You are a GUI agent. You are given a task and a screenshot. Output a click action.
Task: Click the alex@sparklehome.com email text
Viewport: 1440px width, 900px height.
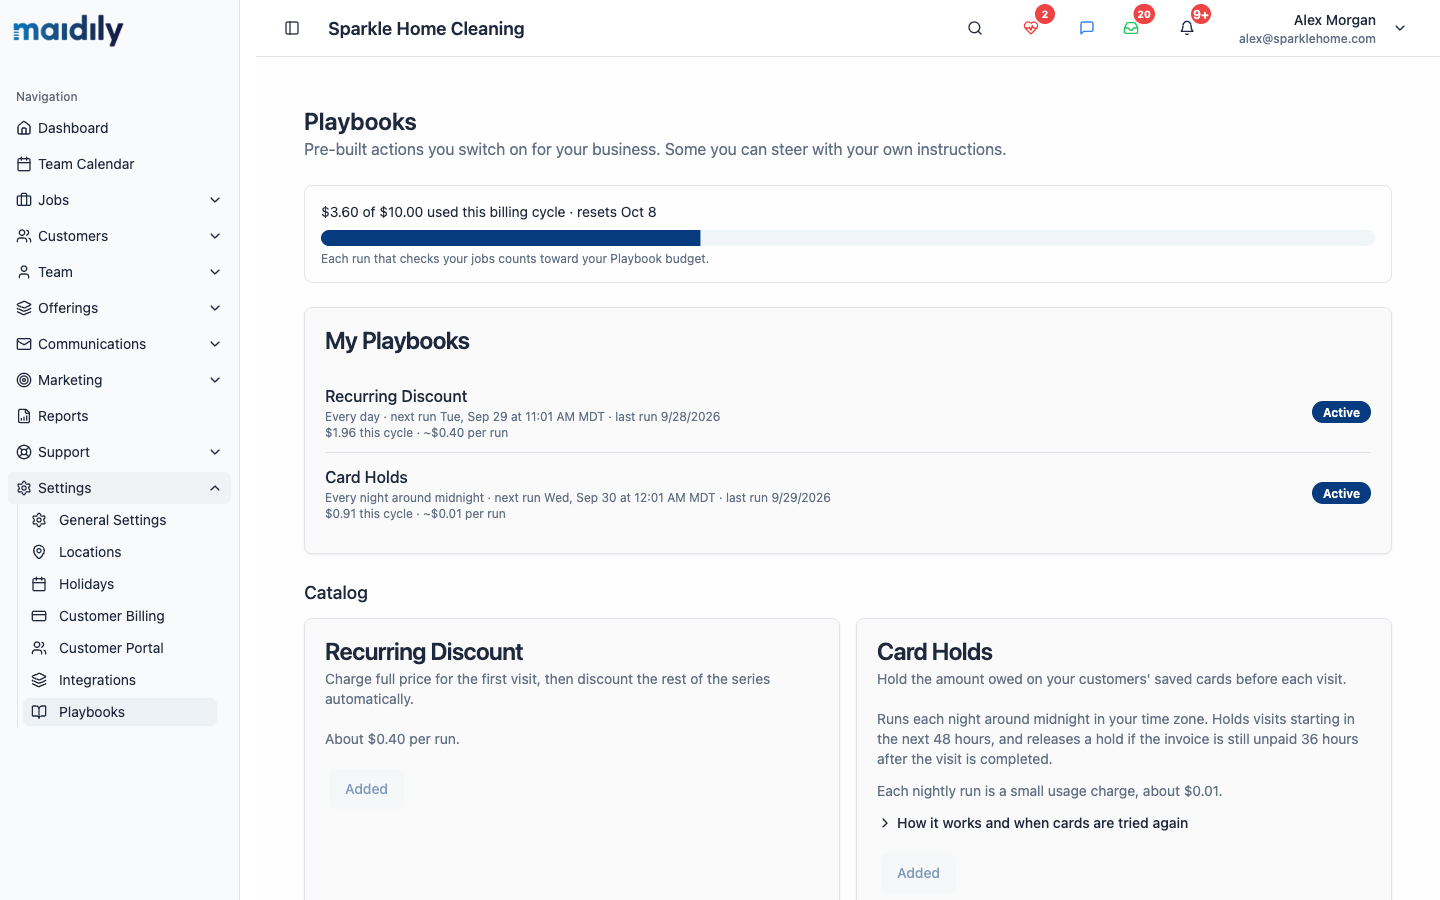point(1307,39)
